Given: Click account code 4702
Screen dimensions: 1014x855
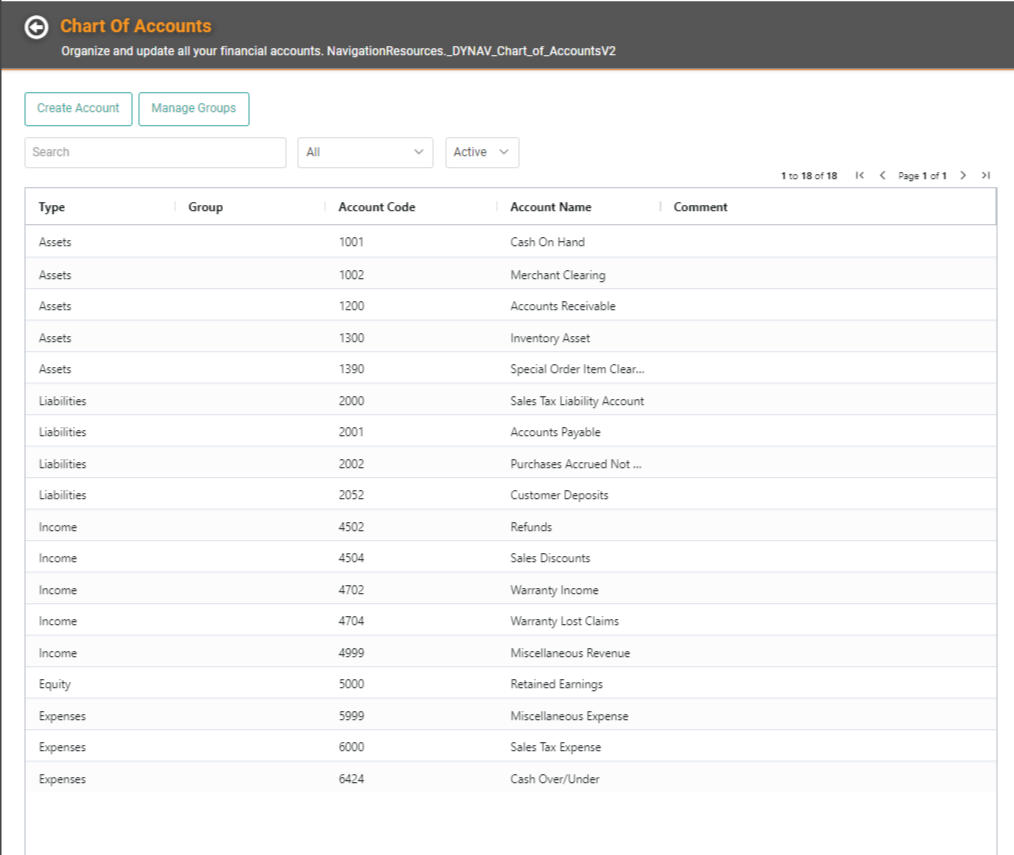Looking at the screenshot, I should (x=351, y=590).
